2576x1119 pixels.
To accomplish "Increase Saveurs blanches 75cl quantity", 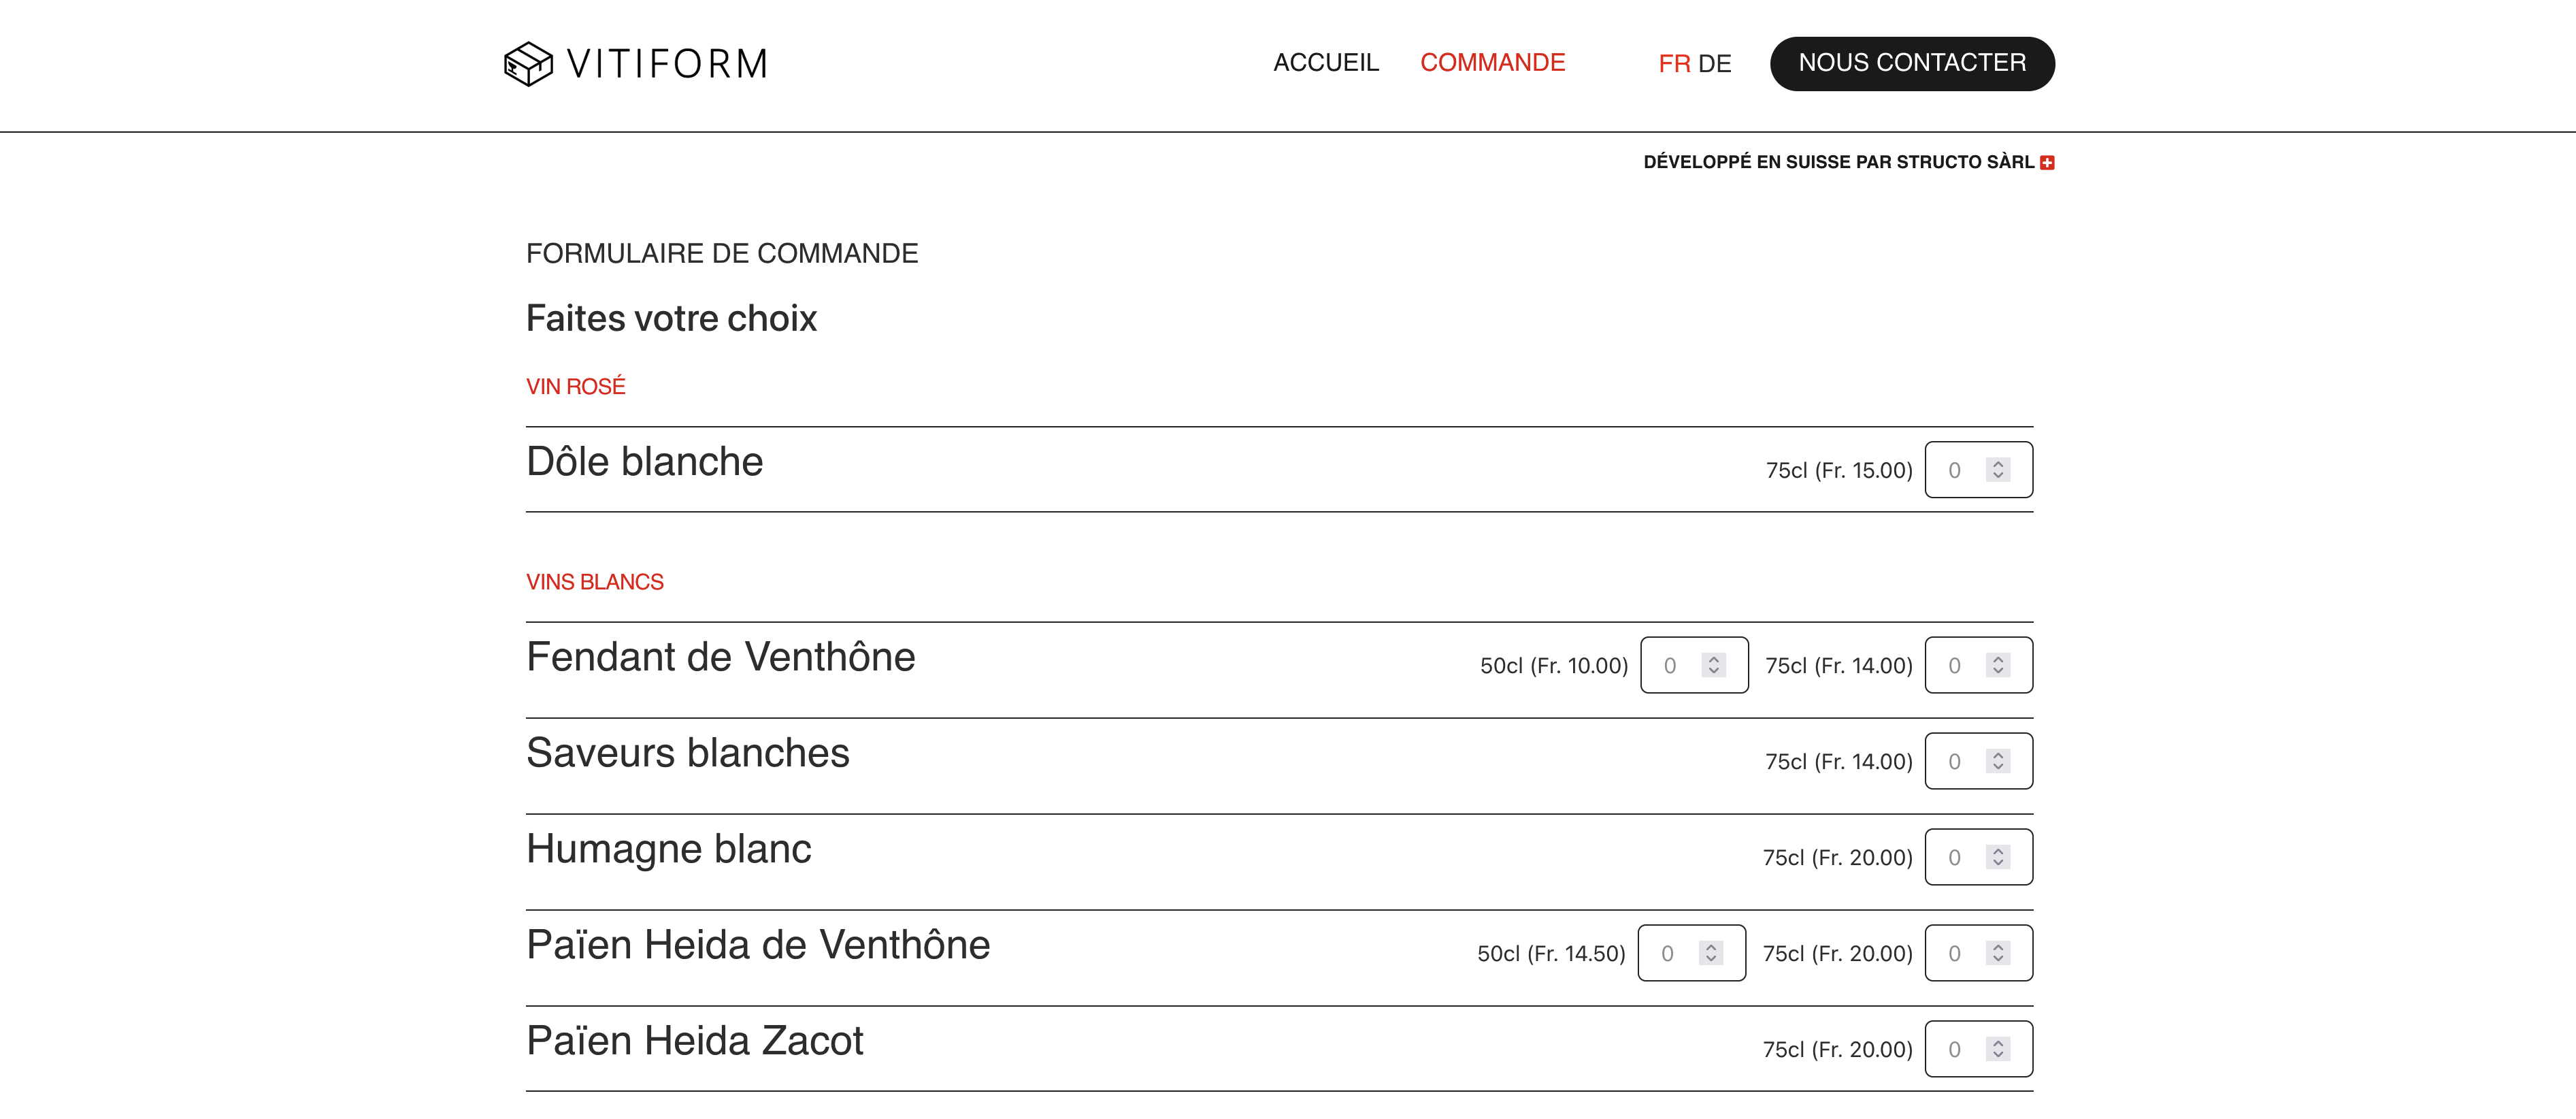I will click(1998, 754).
